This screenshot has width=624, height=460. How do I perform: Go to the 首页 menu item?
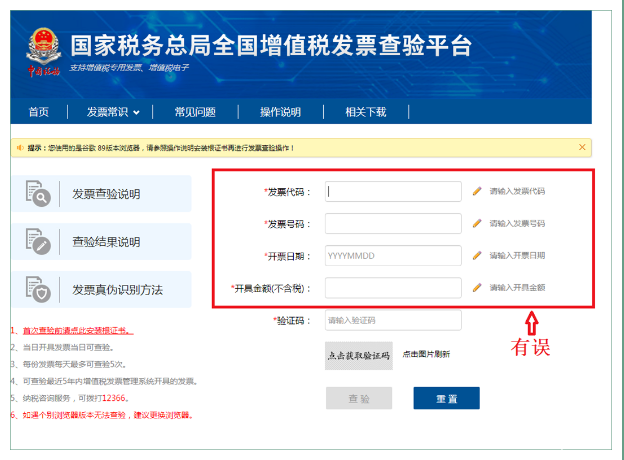click(39, 112)
